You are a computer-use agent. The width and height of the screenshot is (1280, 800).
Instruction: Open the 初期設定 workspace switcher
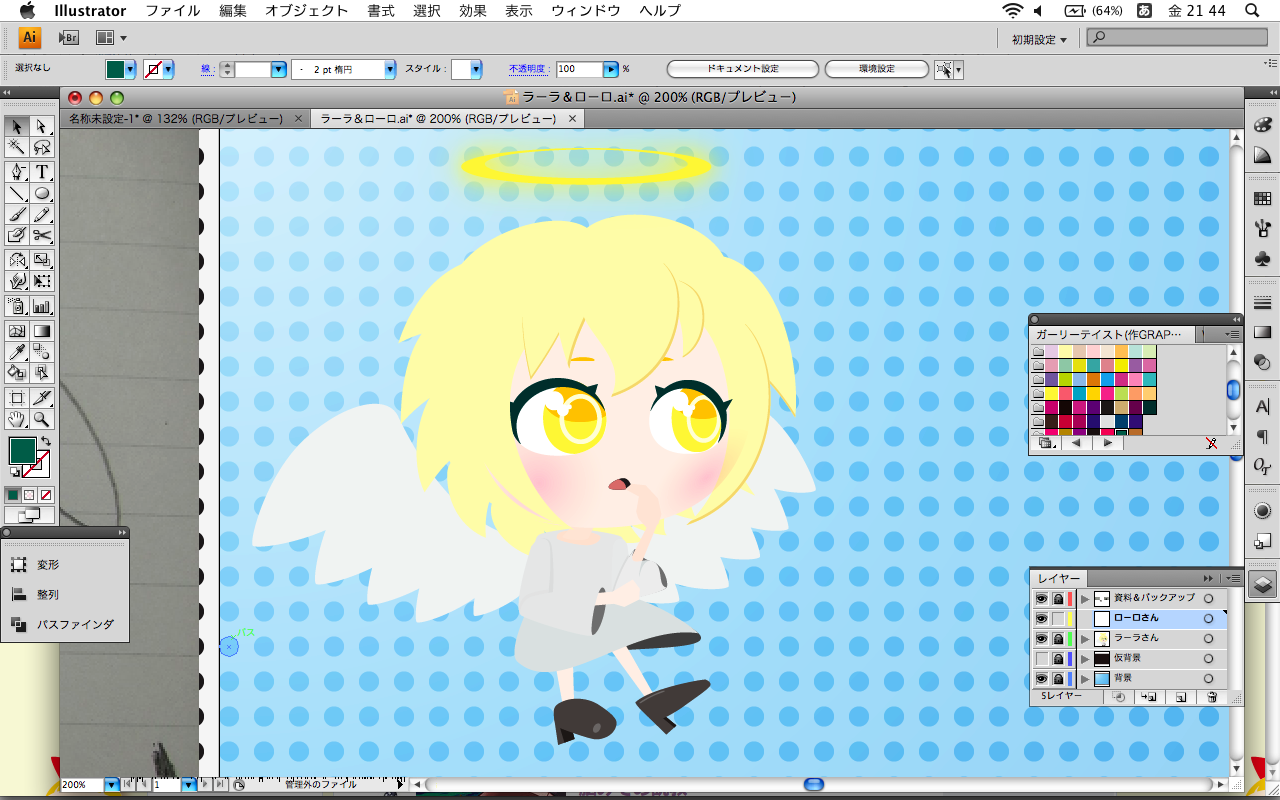point(1039,39)
